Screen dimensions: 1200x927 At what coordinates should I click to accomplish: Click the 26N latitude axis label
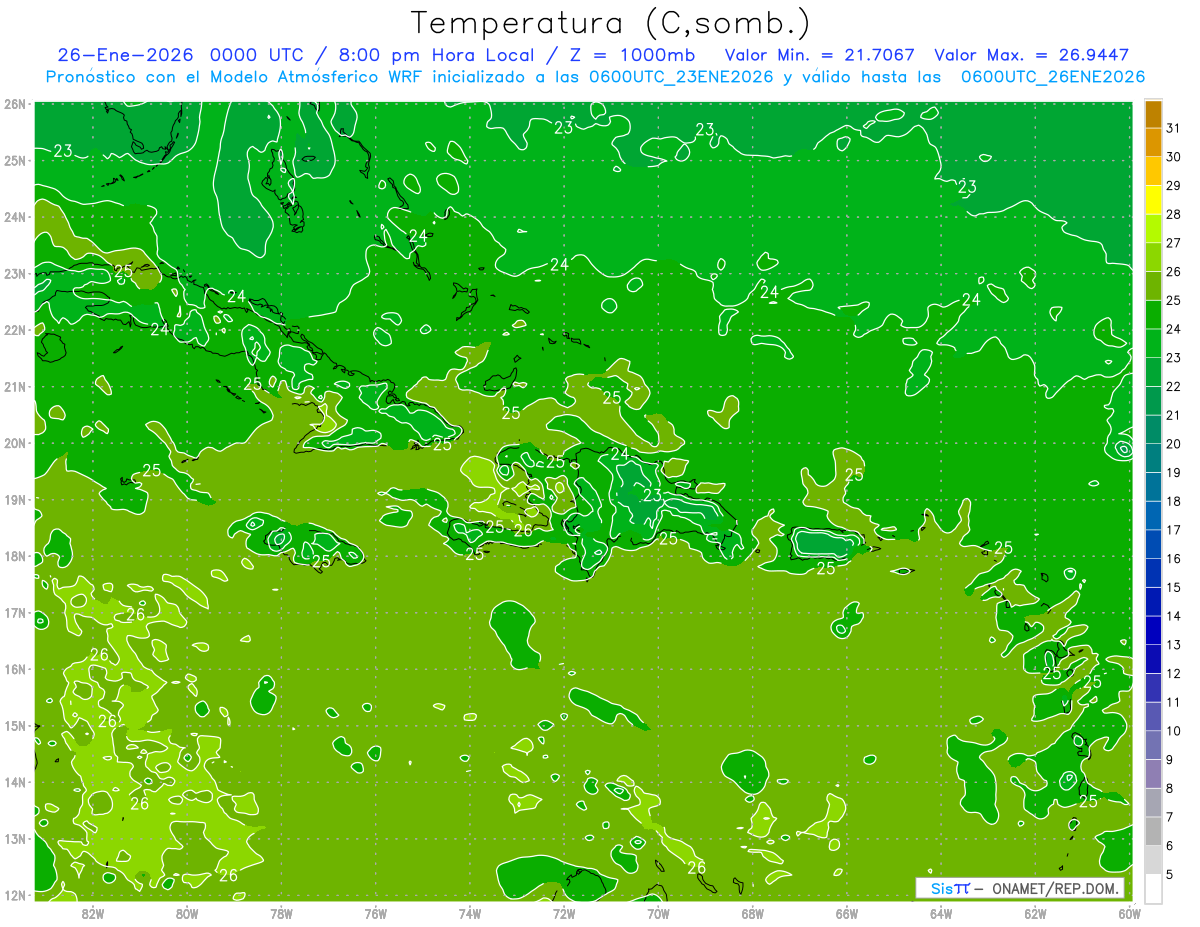[14, 104]
